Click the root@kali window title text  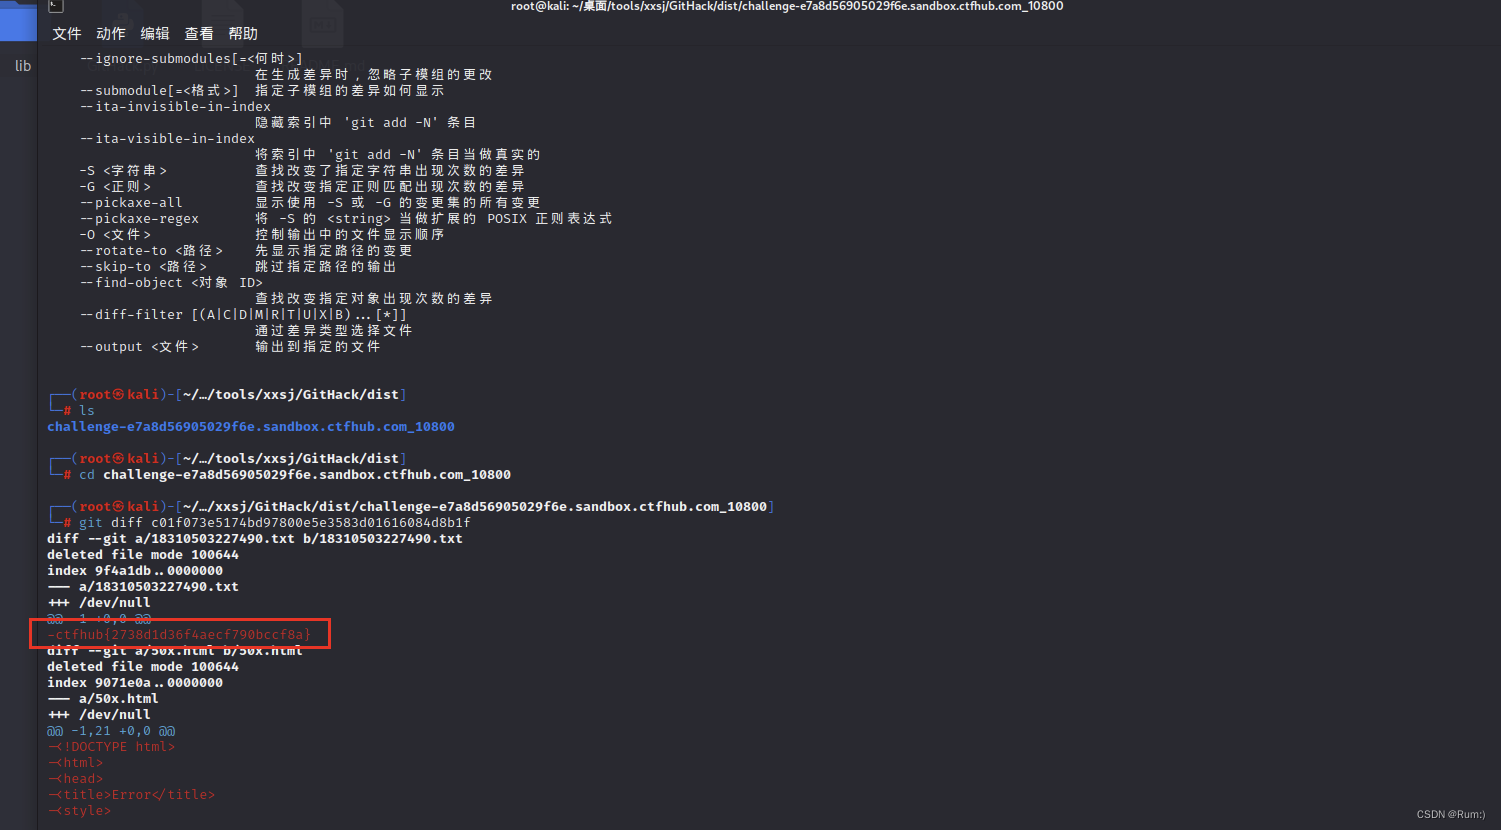pyautogui.click(x=787, y=6)
